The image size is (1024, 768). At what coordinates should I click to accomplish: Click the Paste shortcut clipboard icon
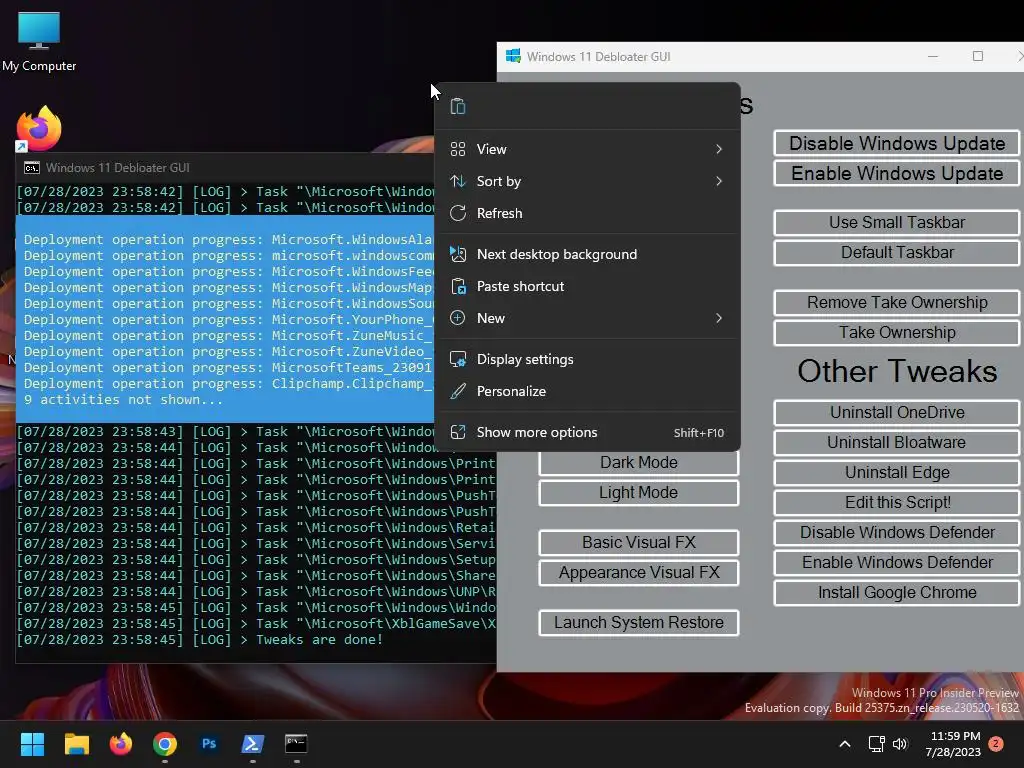click(x=458, y=286)
